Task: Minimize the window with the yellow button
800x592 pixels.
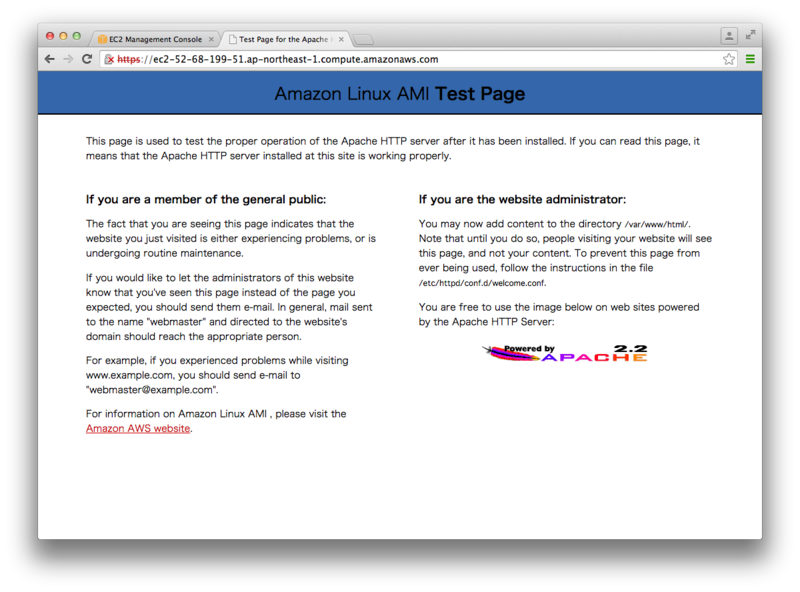Action: pyautogui.click(x=63, y=36)
